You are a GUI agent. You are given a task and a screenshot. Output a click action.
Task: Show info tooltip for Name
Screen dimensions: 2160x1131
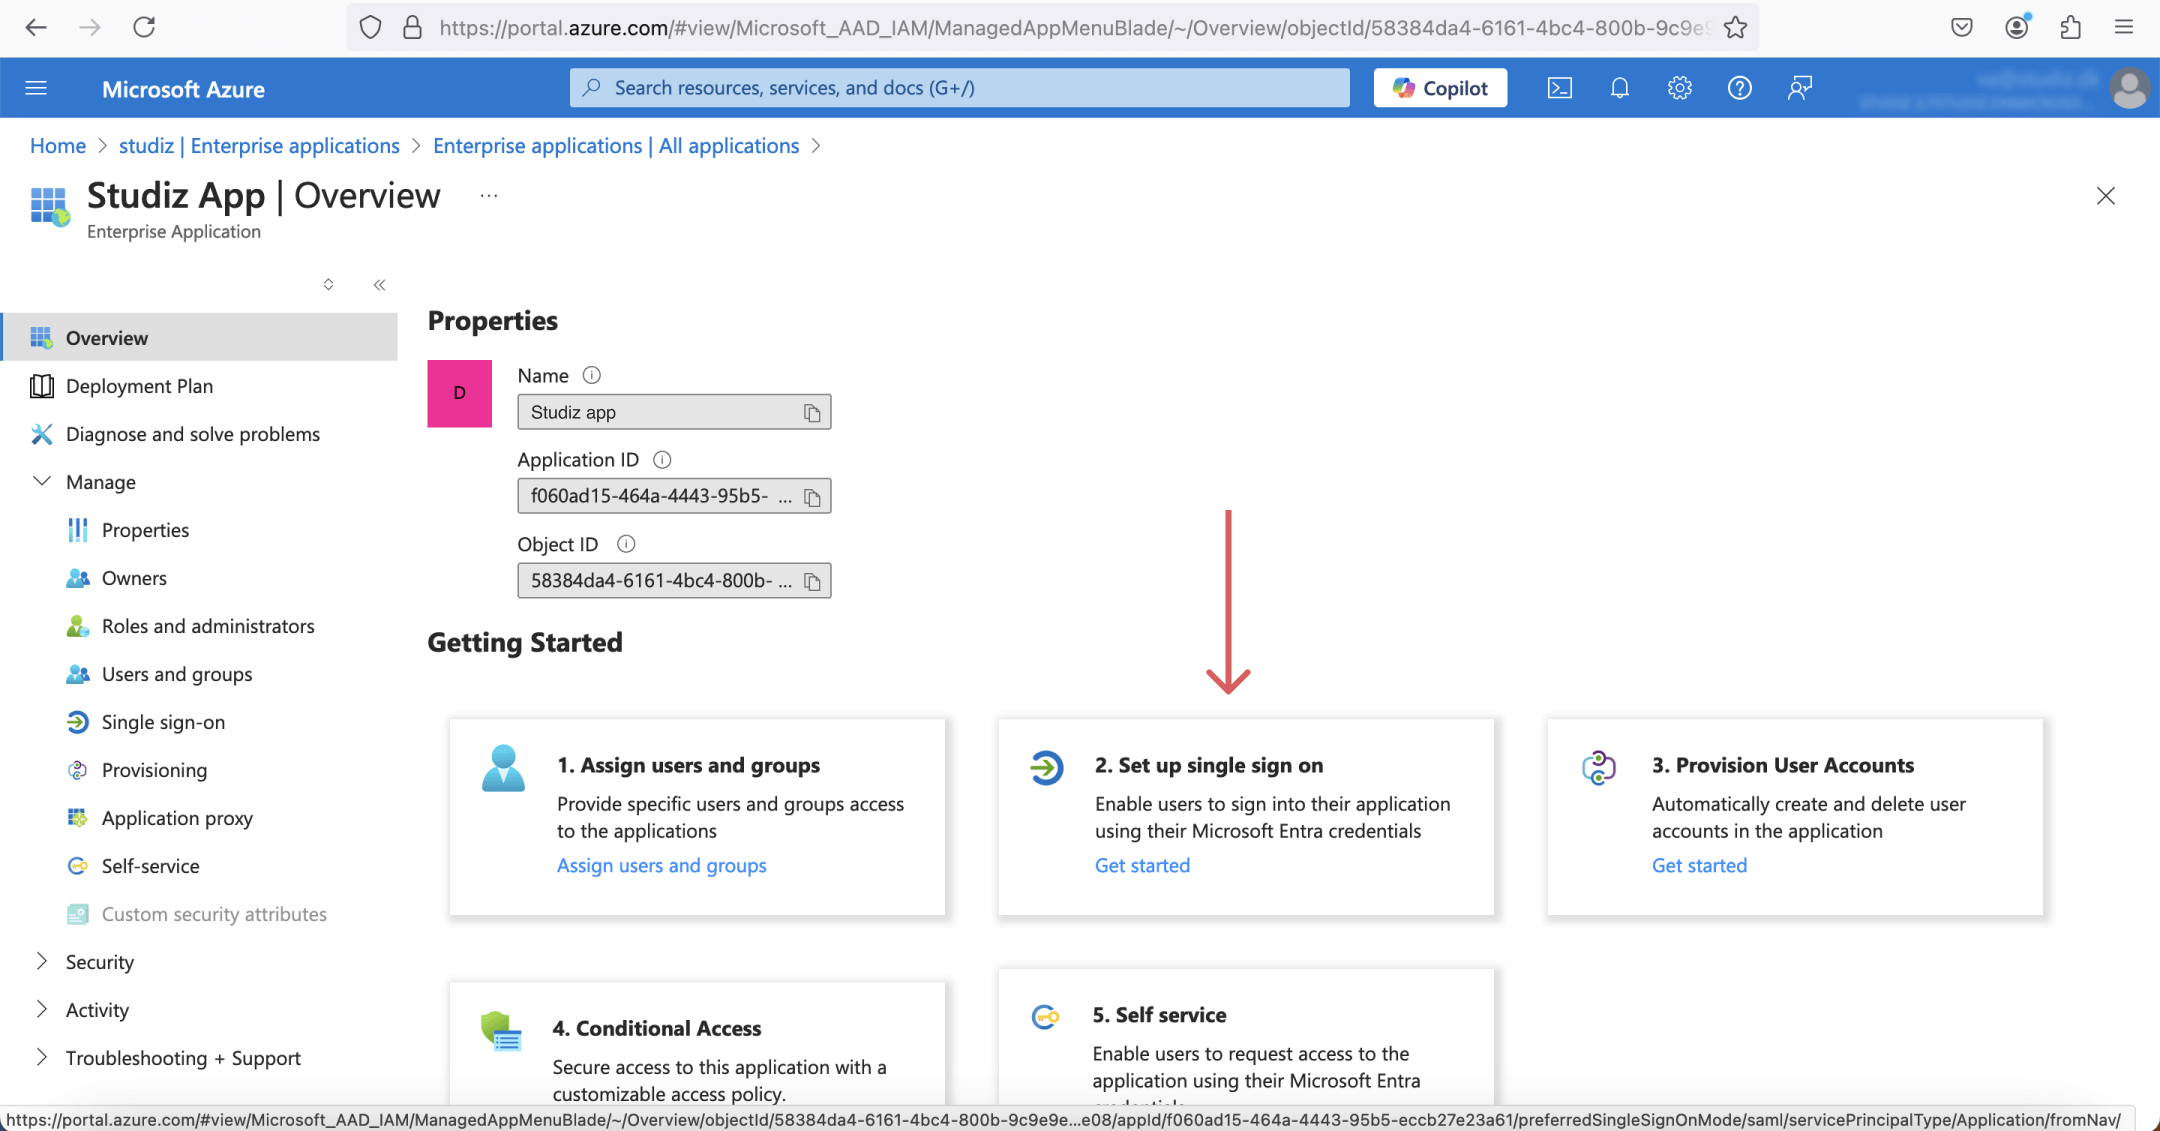pos(592,375)
